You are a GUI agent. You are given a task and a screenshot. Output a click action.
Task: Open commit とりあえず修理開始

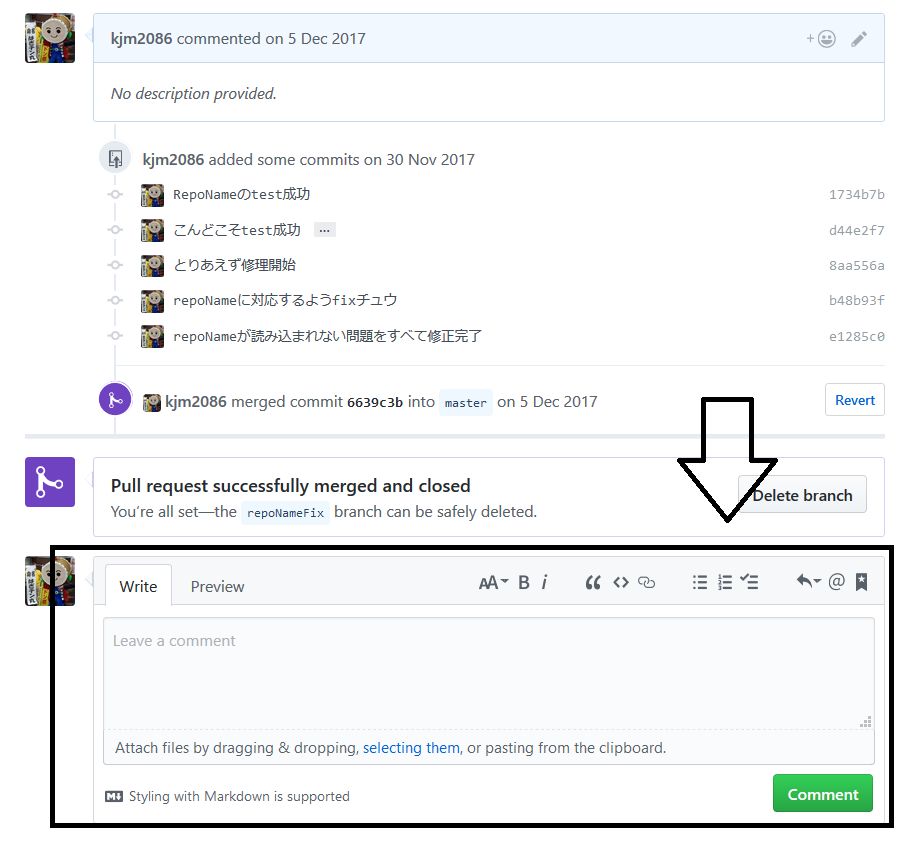point(234,265)
